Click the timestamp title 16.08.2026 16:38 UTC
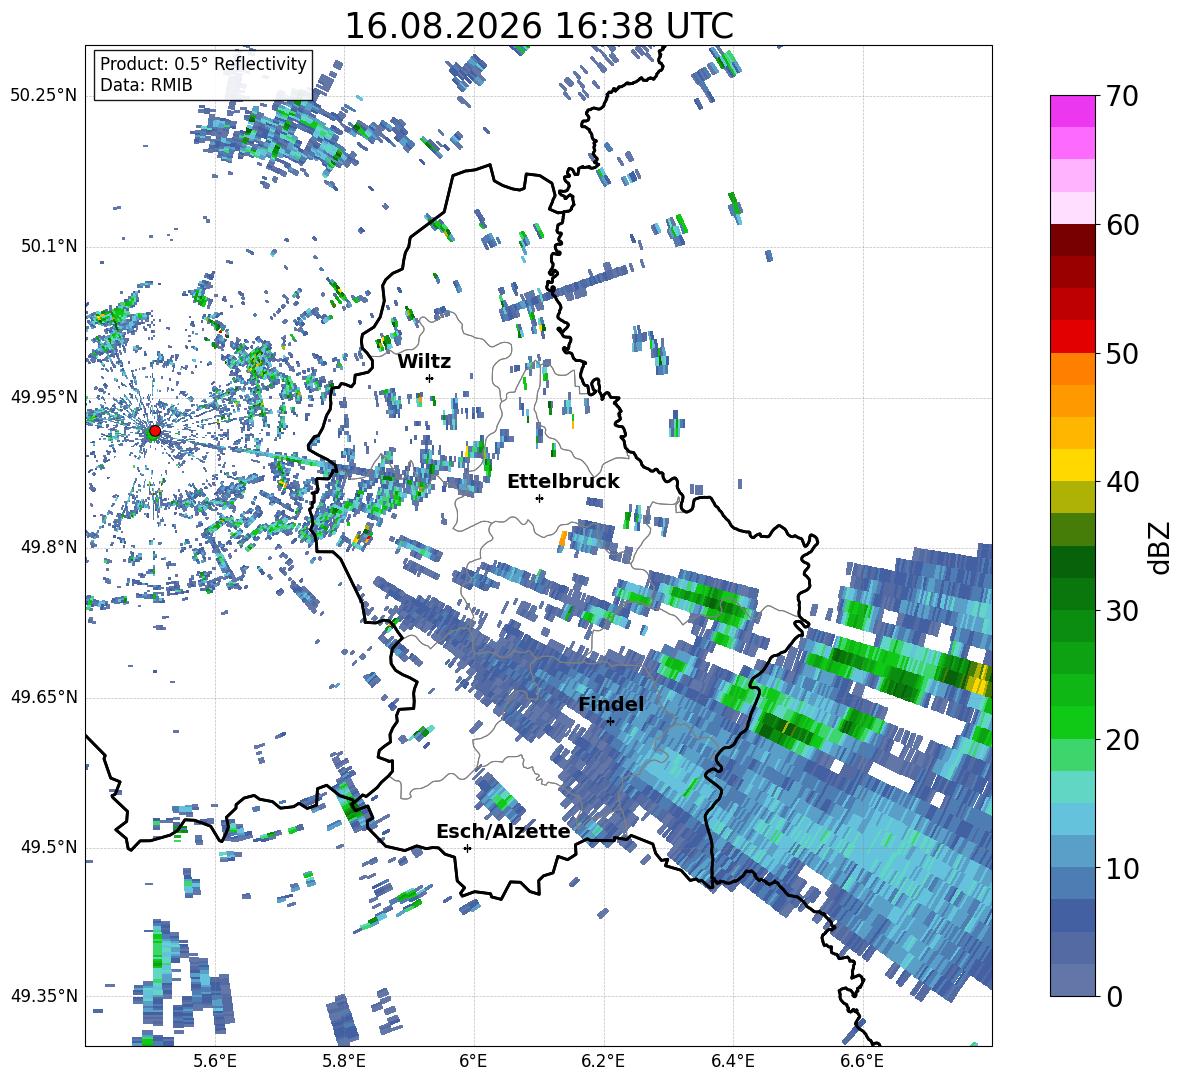 (x=539, y=26)
